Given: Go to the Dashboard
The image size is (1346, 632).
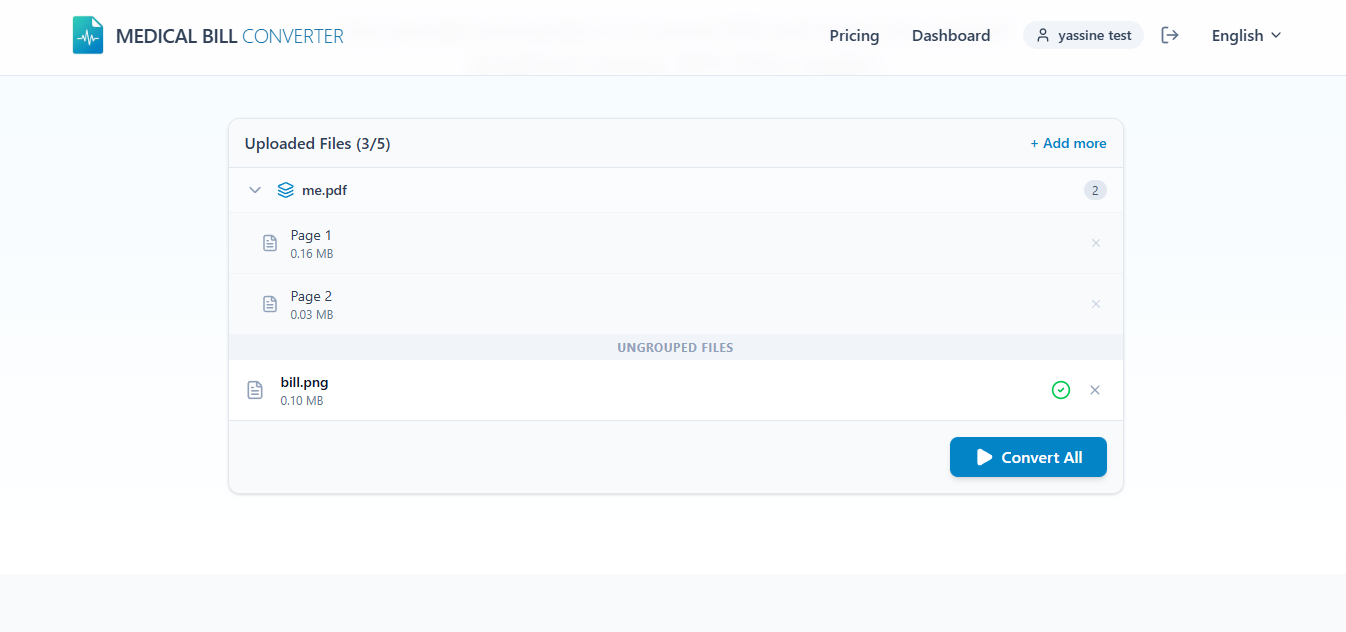Looking at the screenshot, I should pyautogui.click(x=951, y=35).
